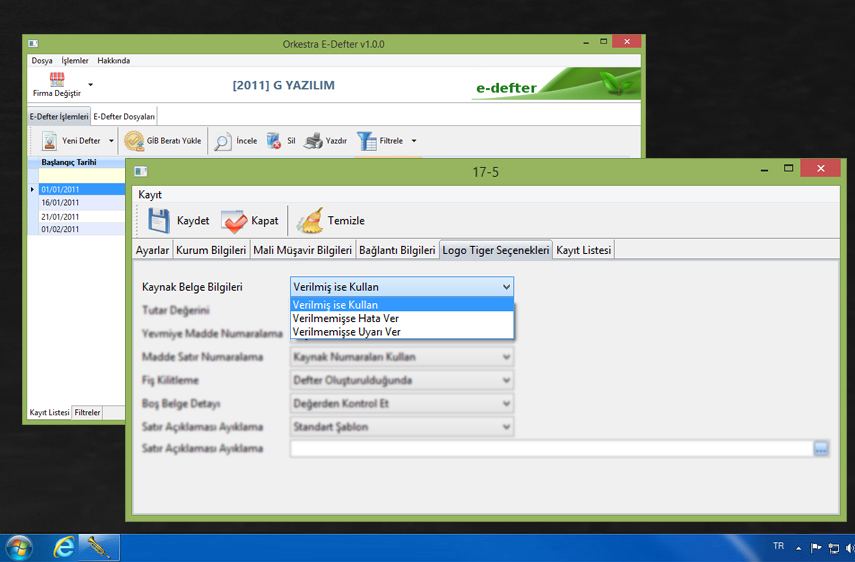Click the Firma Değiştir icon in Orkestra window
Screen dimensions: 855x562
coord(57,80)
